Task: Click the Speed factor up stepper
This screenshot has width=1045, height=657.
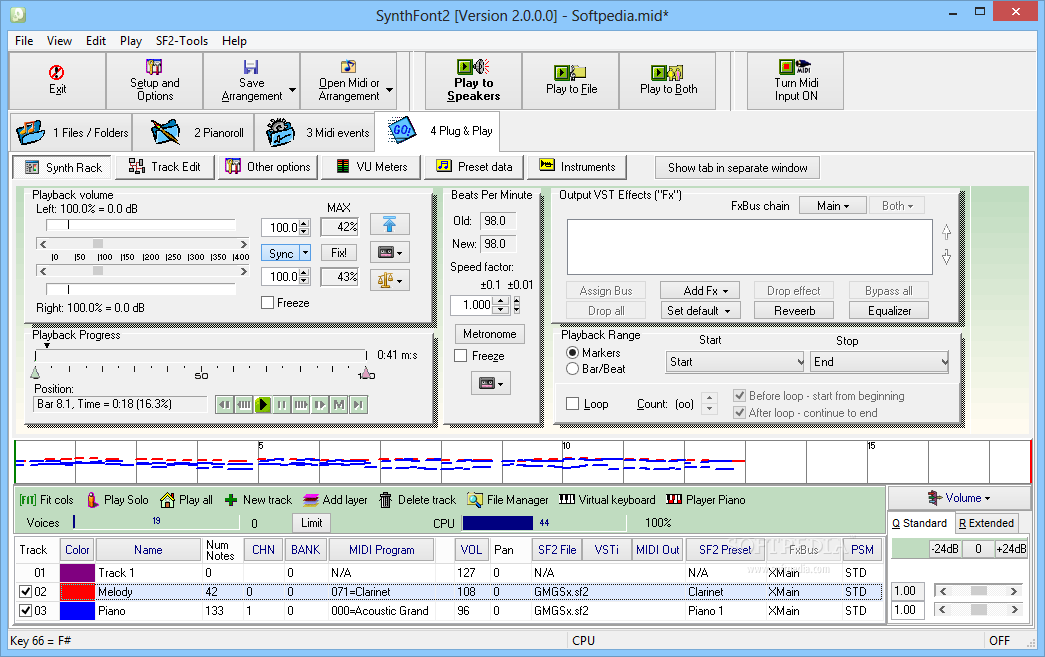Action: 501,301
